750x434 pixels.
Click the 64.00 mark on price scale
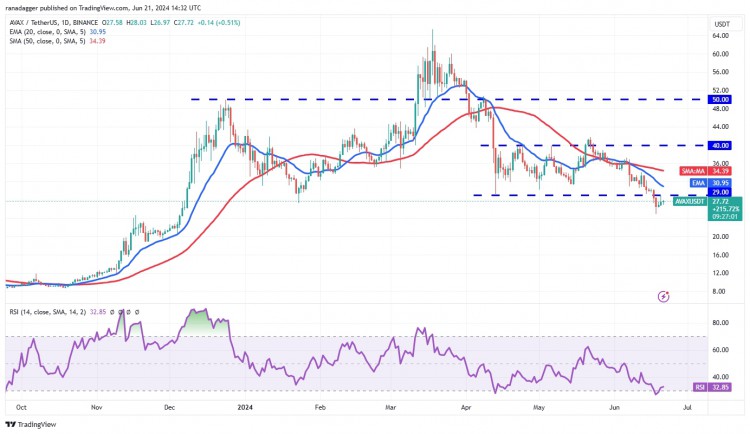point(720,35)
